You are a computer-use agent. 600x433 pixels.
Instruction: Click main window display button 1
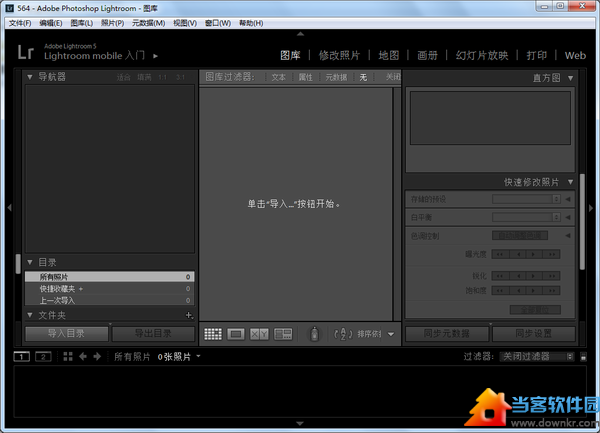click(x=21, y=356)
